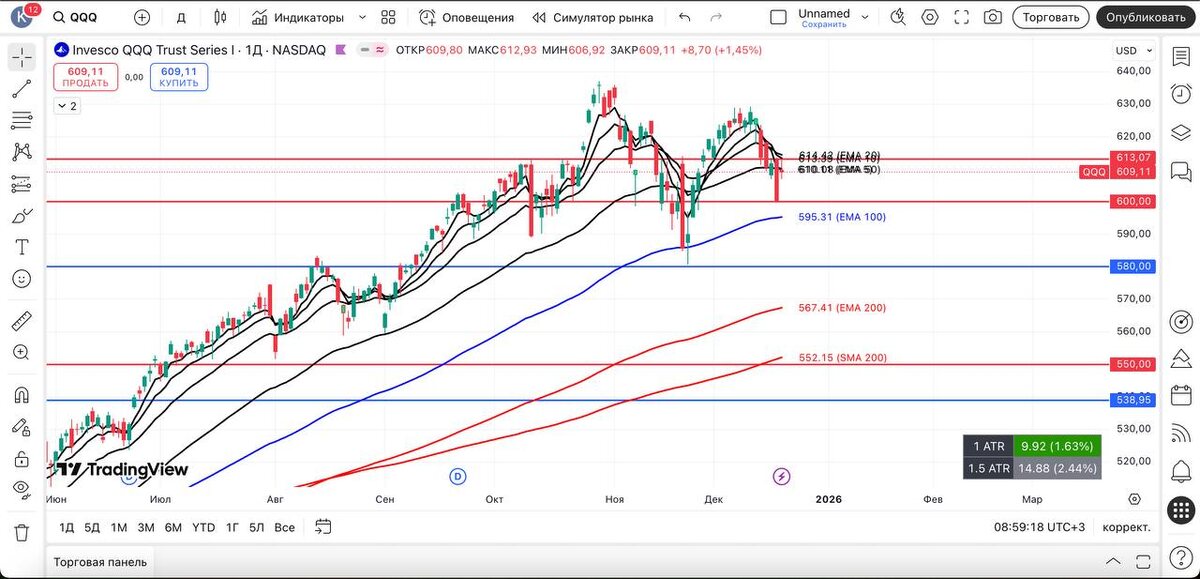
Task: Click the Опубликовать publish button
Action: [x=1147, y=17]
